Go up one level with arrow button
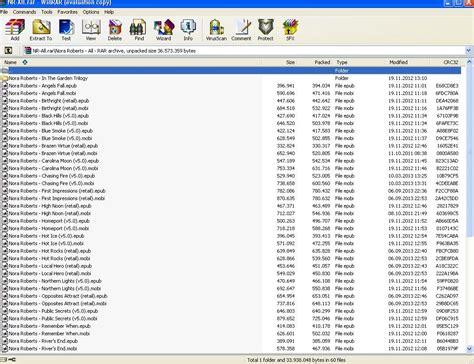This screenshot has height=364, width=474. pyautogui.click(x=8, y=51)
